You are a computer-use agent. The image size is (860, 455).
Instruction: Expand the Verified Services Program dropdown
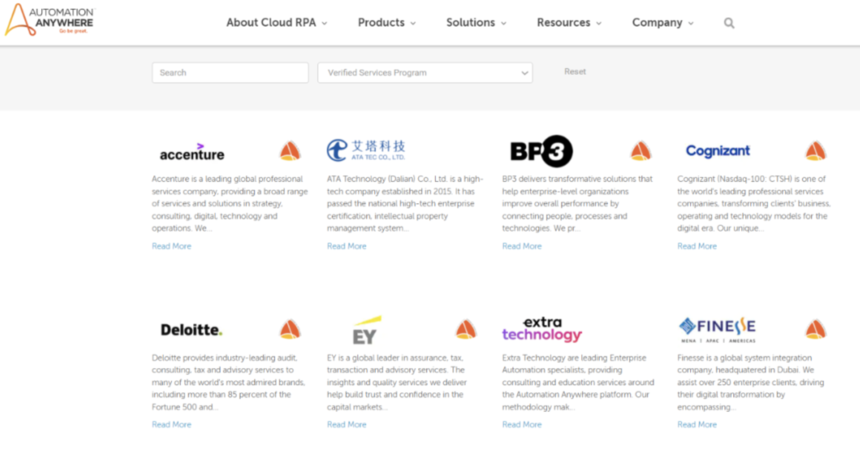pos(425,73)
